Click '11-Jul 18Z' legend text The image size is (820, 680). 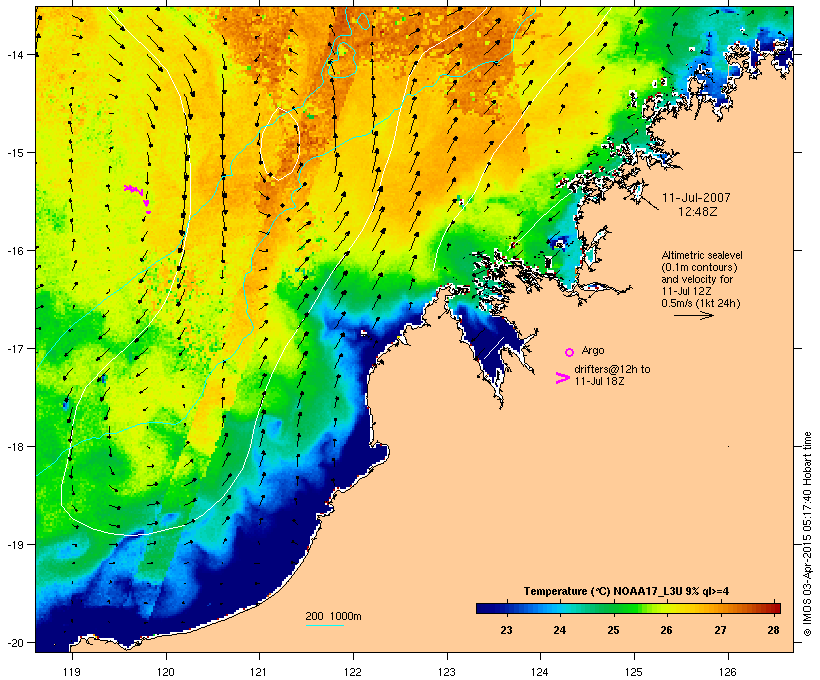tap(599, 381)
